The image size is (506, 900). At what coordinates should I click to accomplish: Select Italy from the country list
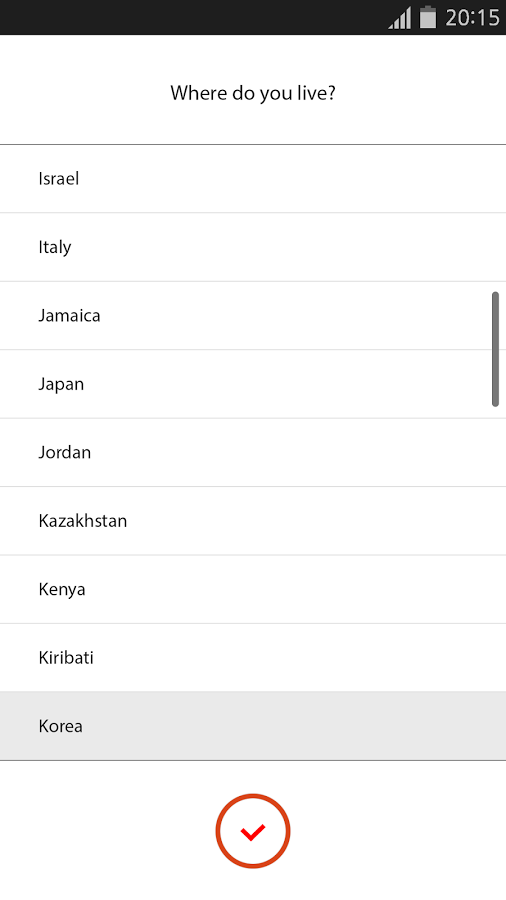pyautogui.click(x=253, y=247)
